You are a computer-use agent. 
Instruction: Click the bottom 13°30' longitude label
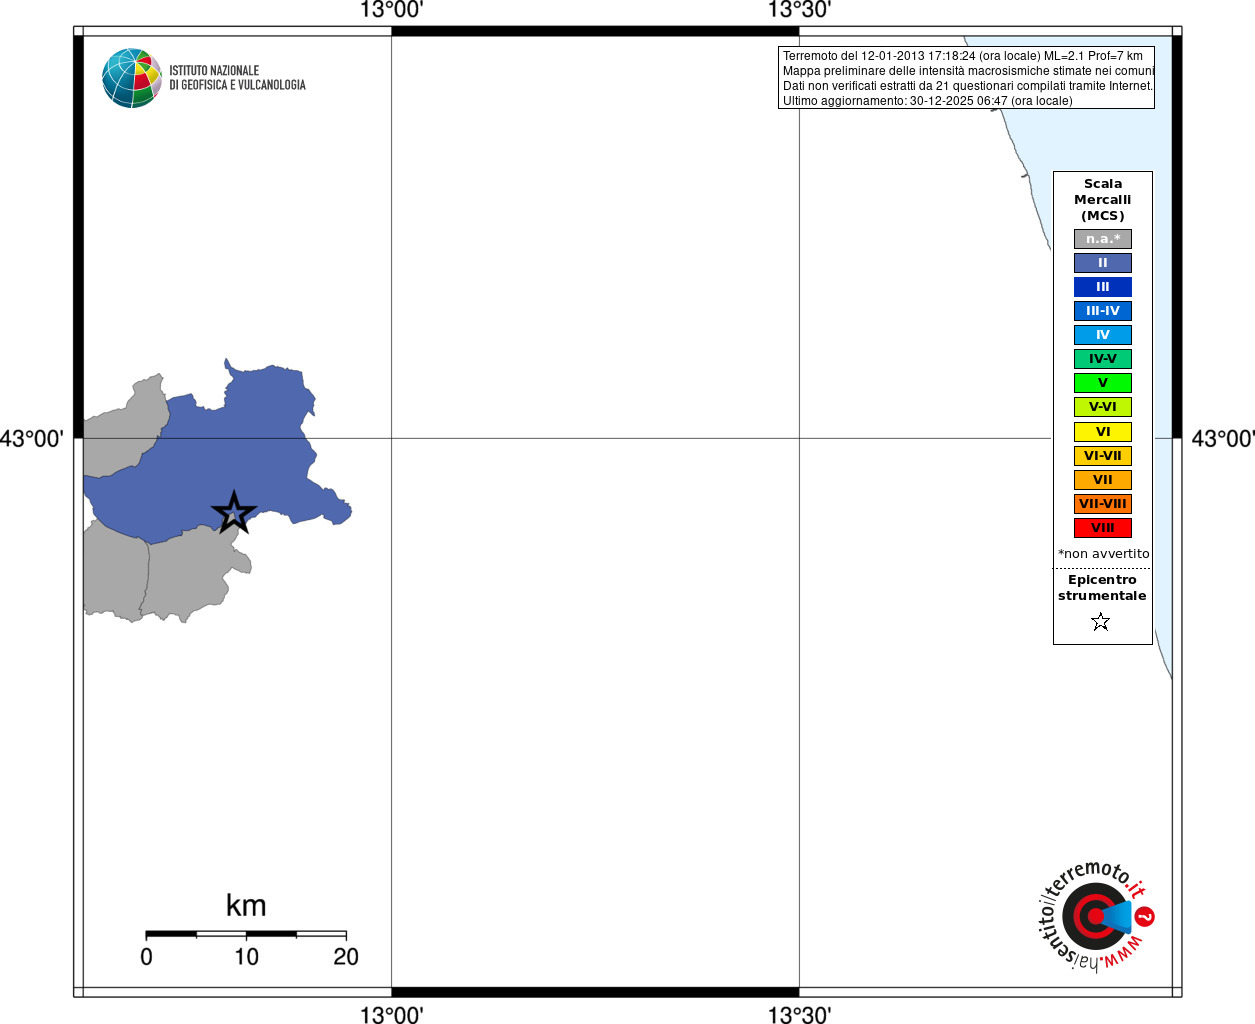tap(799, 1015)
